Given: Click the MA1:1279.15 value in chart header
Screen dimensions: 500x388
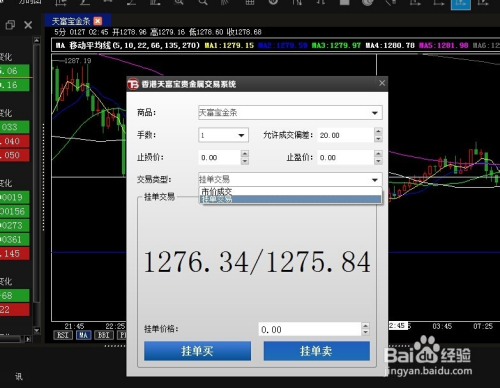Looking at the screenshot, I should tap(229, 45).
